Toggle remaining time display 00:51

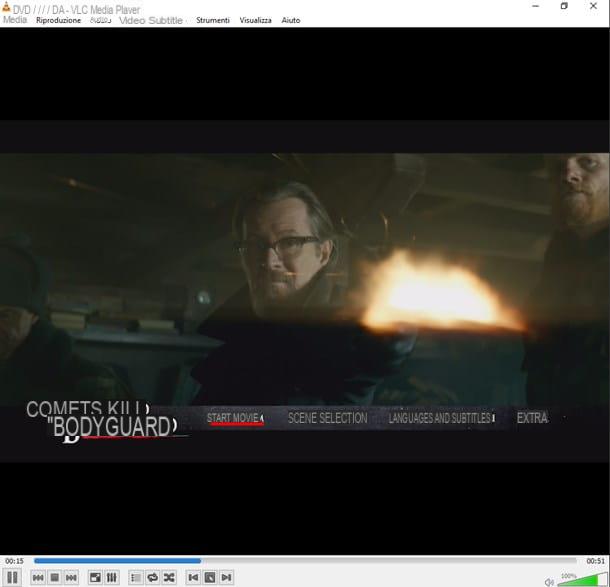pyautogui.click(x=596, y=561)
